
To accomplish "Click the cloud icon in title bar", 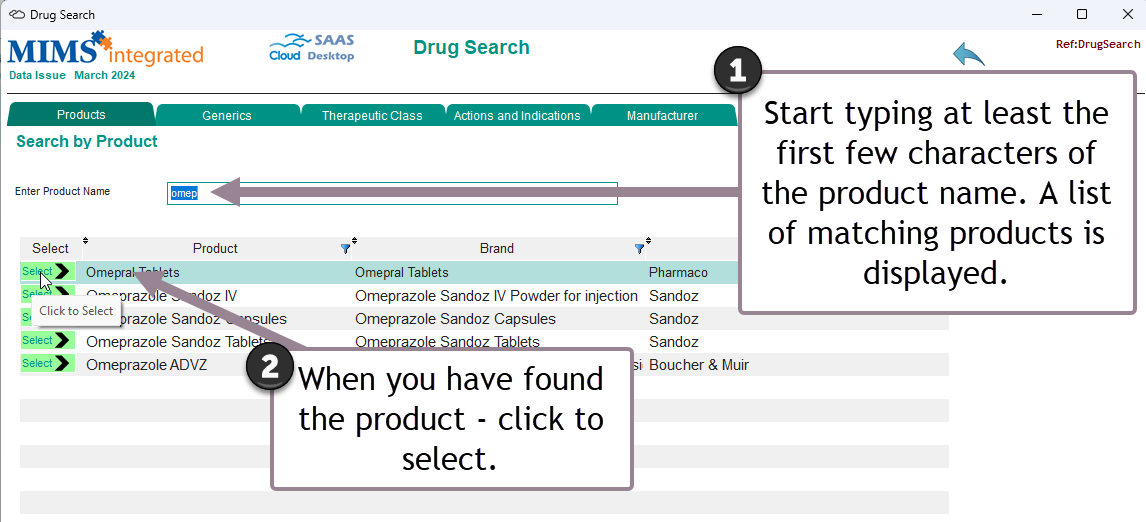I will tap(17, 15).
